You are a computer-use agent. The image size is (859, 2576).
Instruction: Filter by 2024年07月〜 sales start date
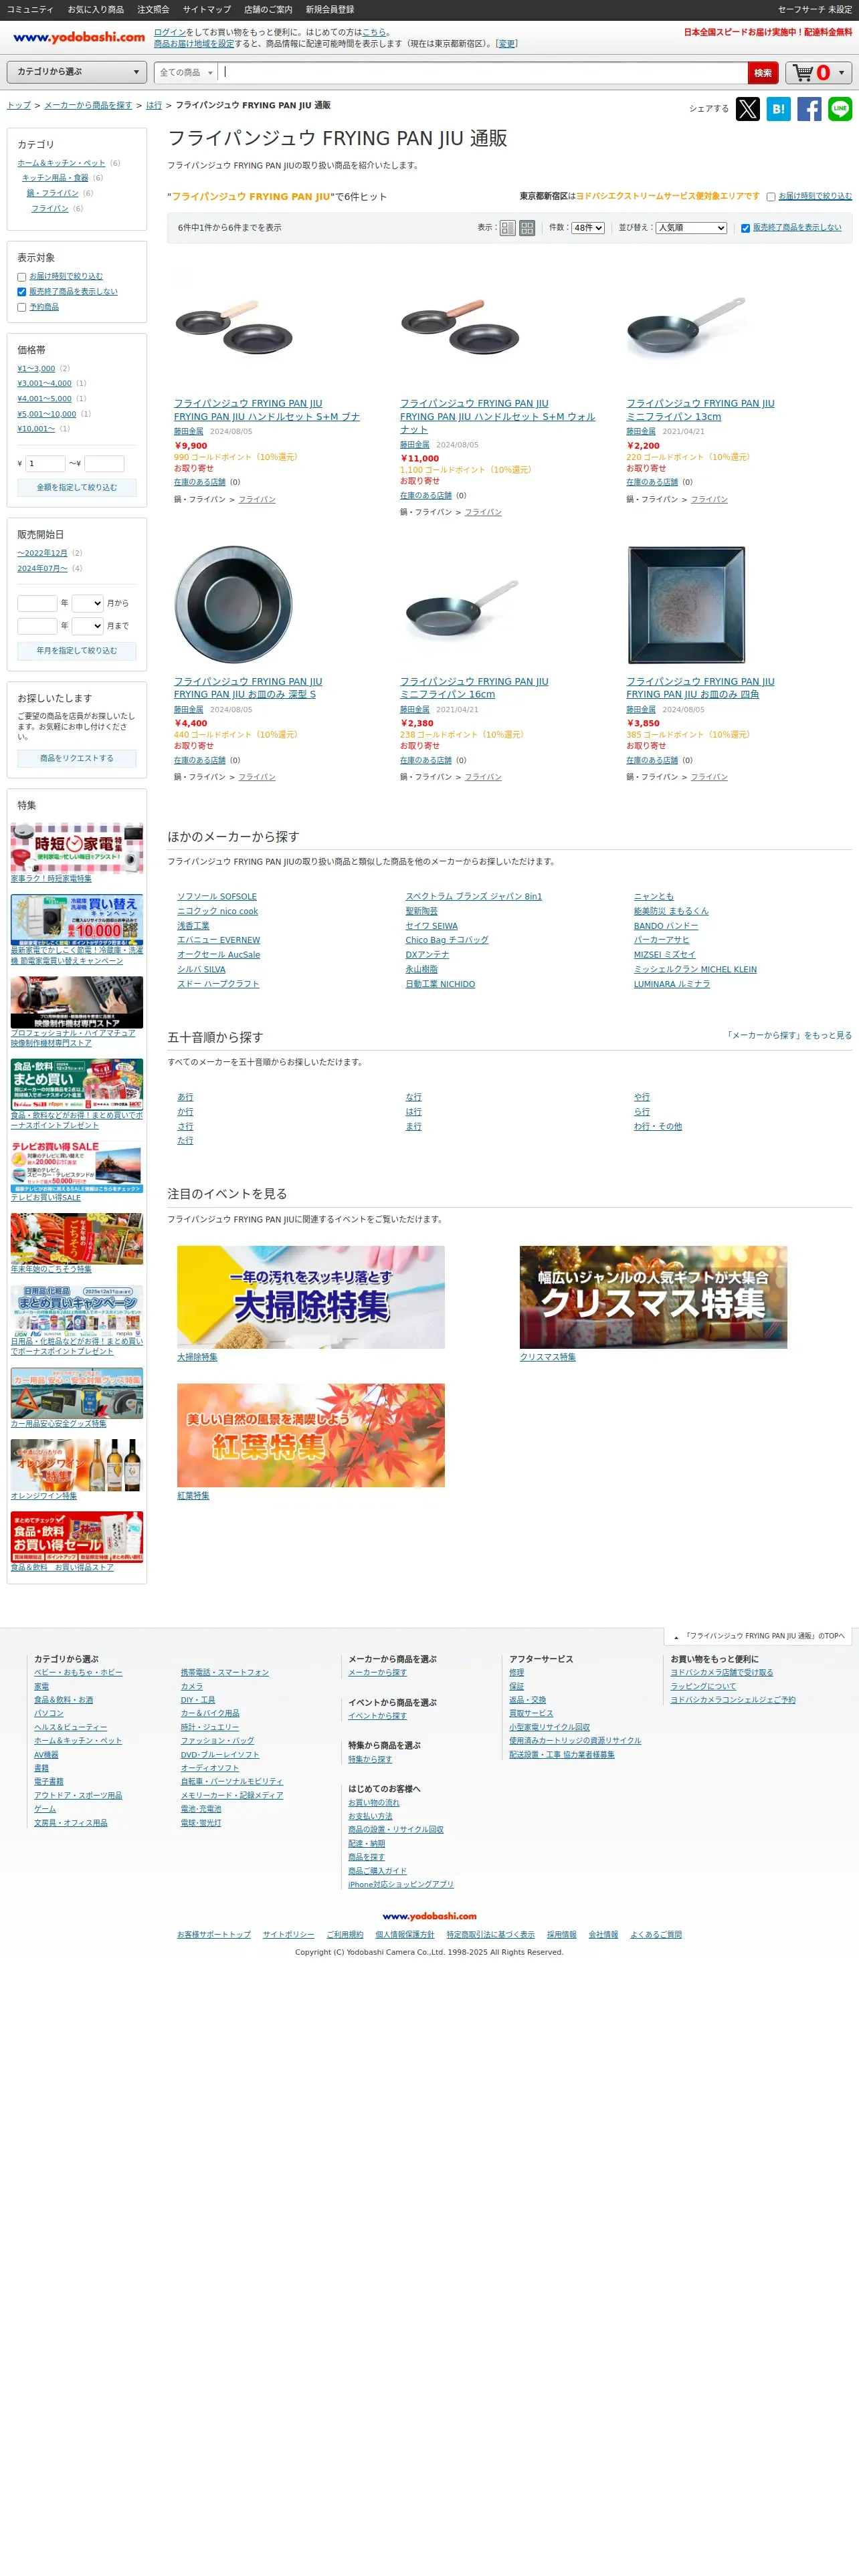click(42, 569)
